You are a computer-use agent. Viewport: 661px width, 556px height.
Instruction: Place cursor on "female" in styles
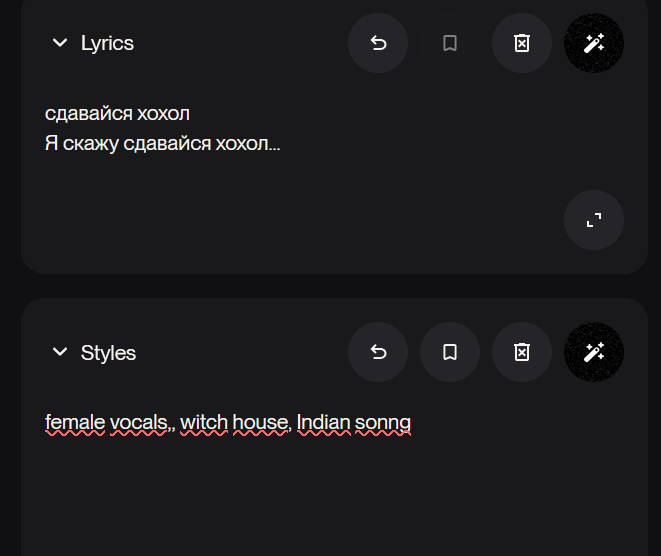click(x=75, y=423)
